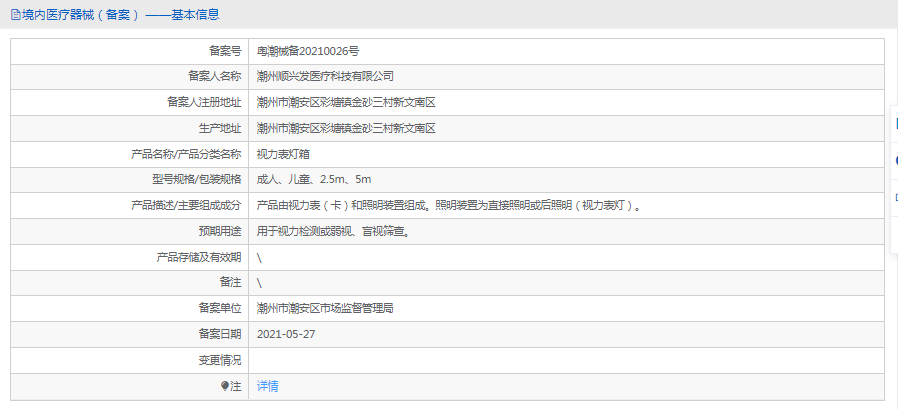
Task: Select the backslash value in 产品存储及有效期 row
Action: tap(259, 258)
